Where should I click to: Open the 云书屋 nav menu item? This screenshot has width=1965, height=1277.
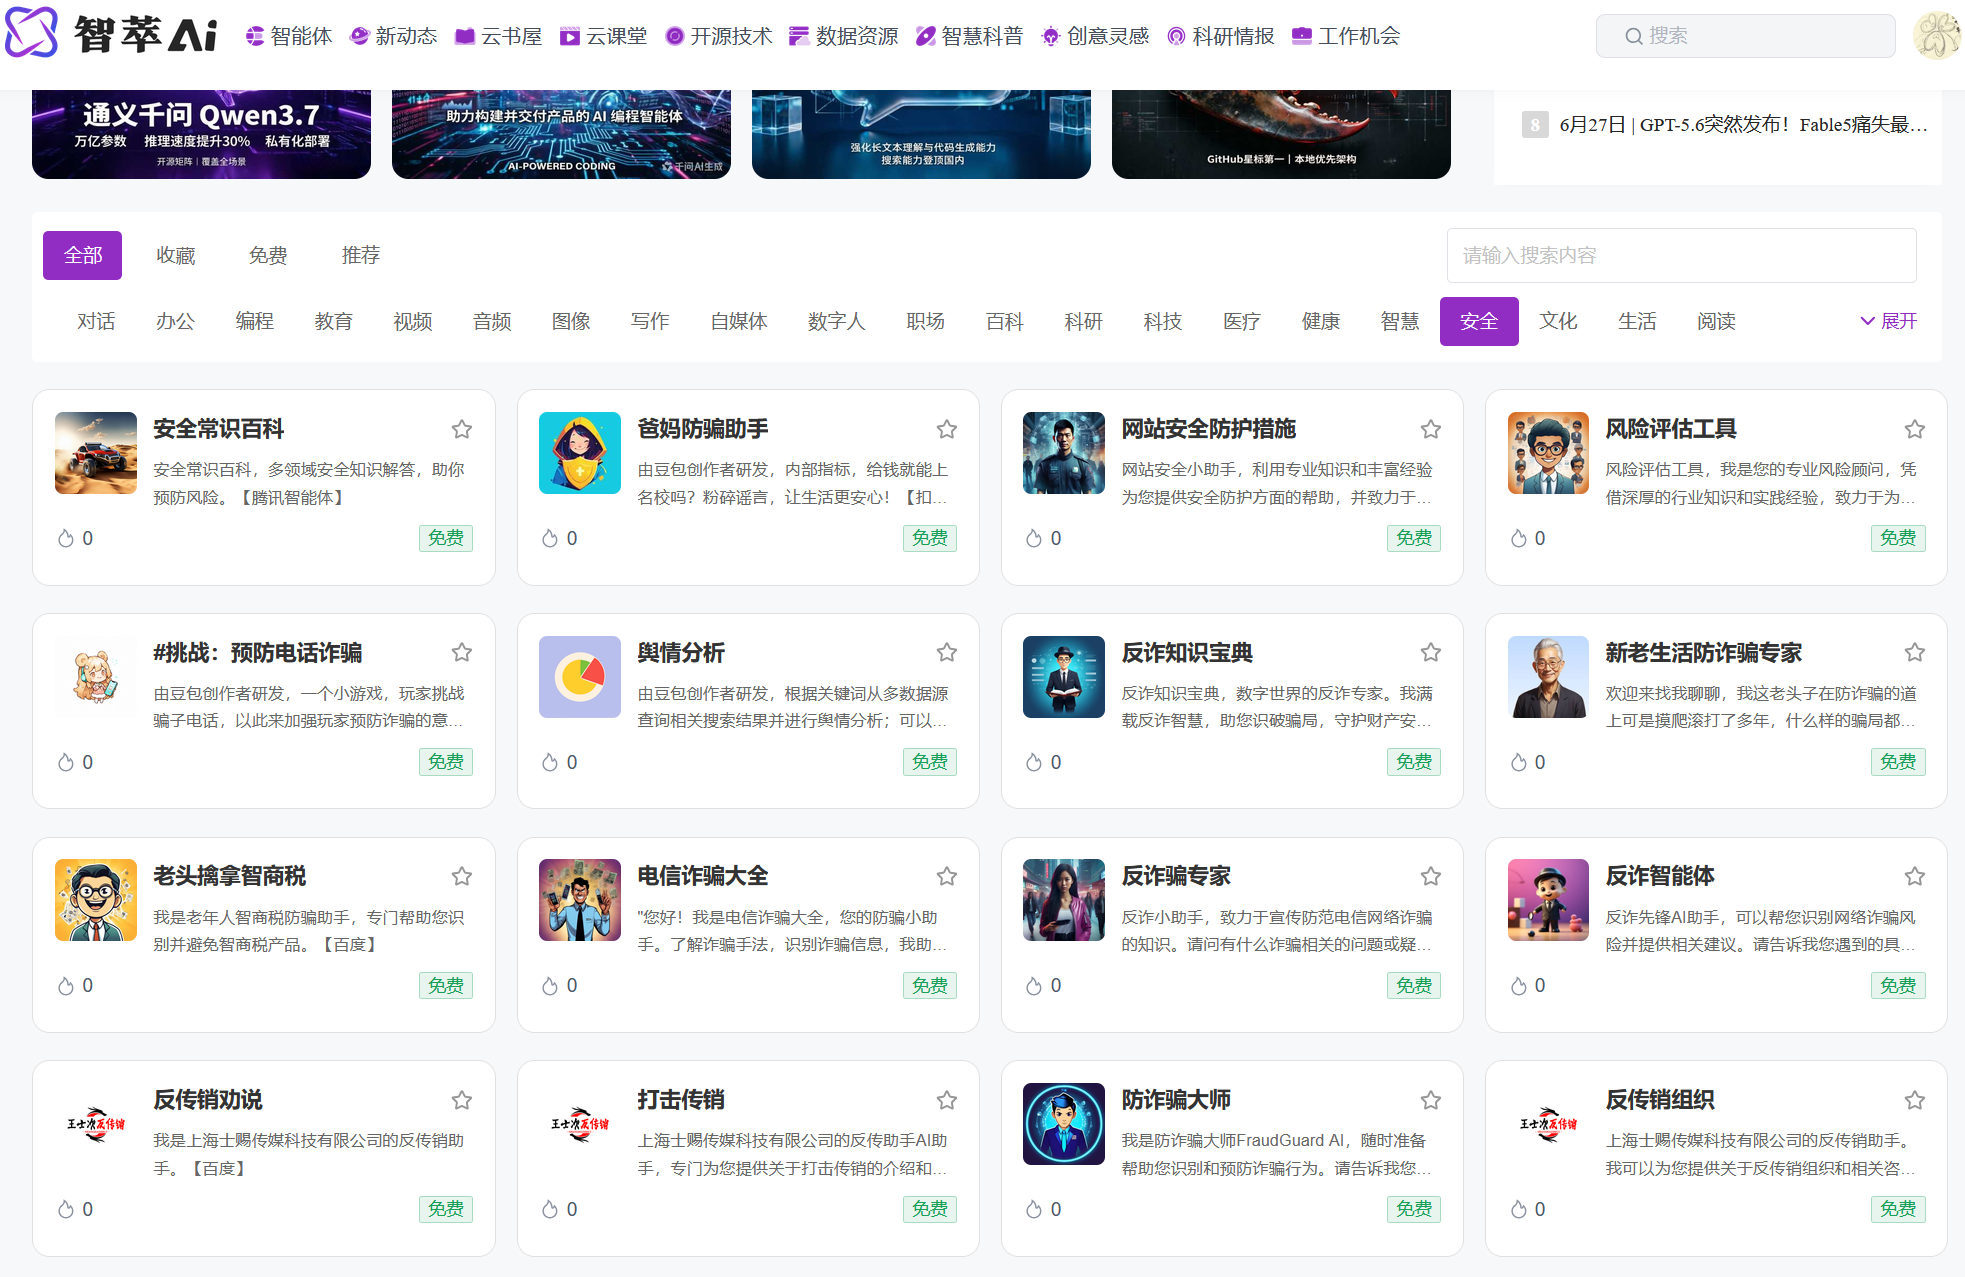pyautogui.click(x=498, y=36)
